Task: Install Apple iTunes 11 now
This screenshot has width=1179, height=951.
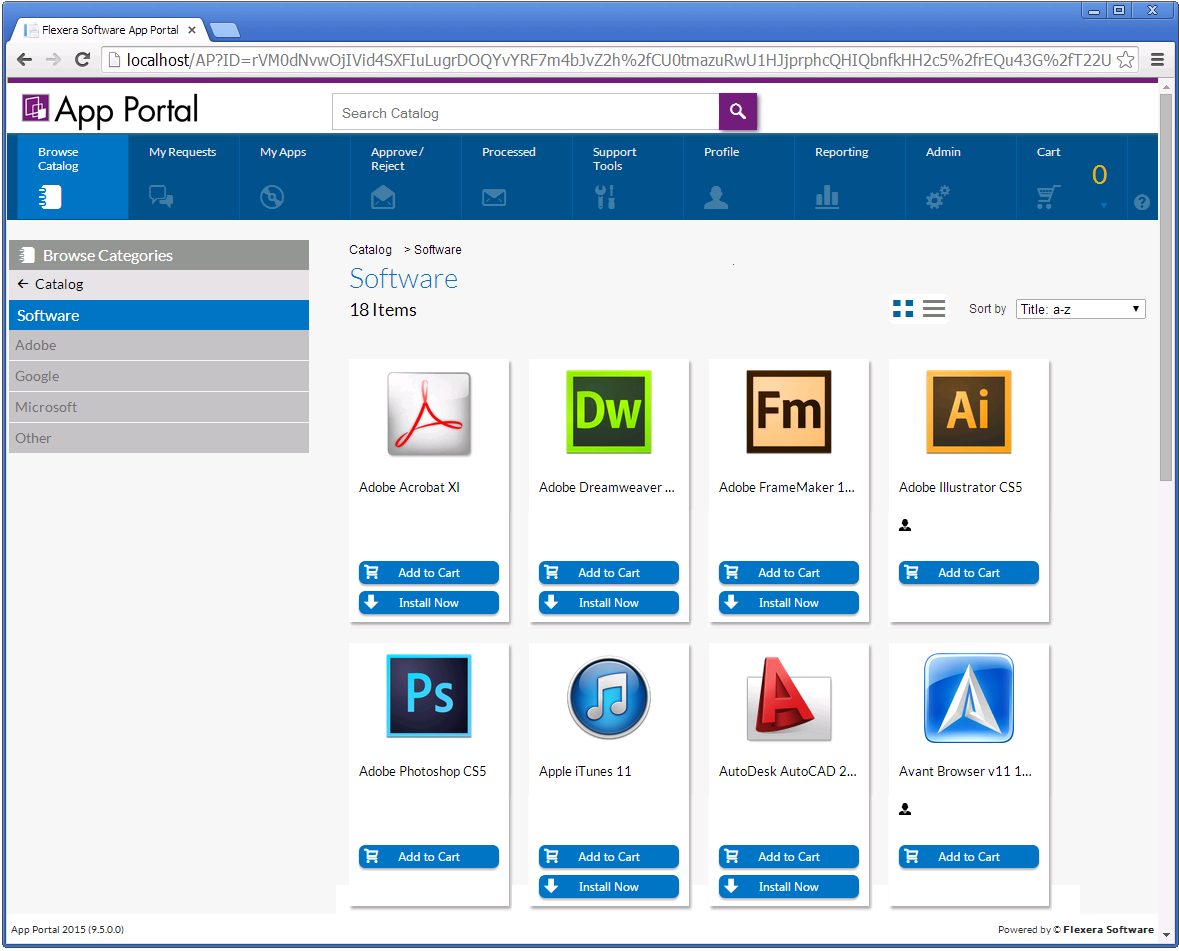Action: (608, 886)
